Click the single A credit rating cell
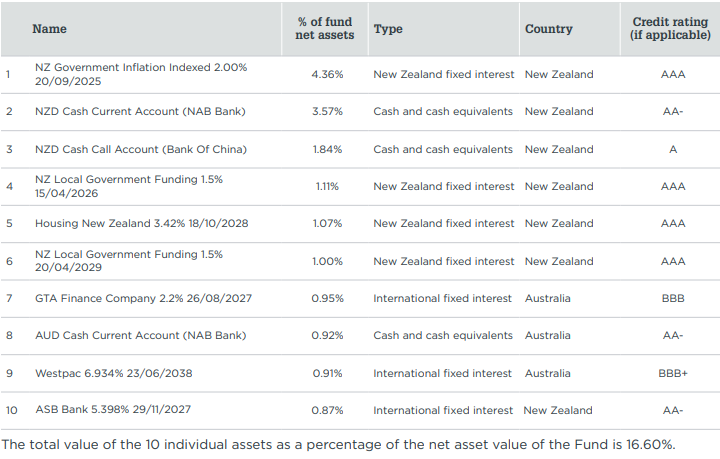720x459 pixels. pyautogui.click(x=672, y=149)
